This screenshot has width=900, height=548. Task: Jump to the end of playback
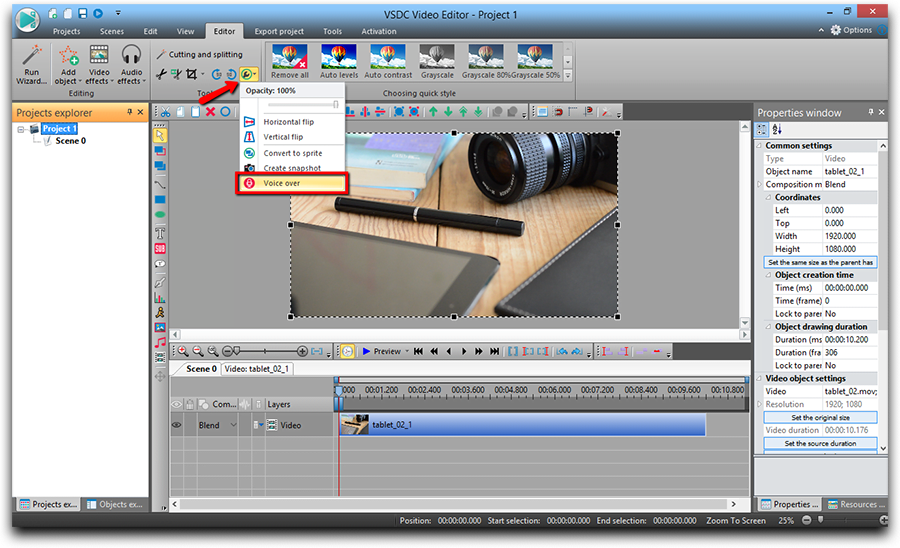(x=494, y=351)
